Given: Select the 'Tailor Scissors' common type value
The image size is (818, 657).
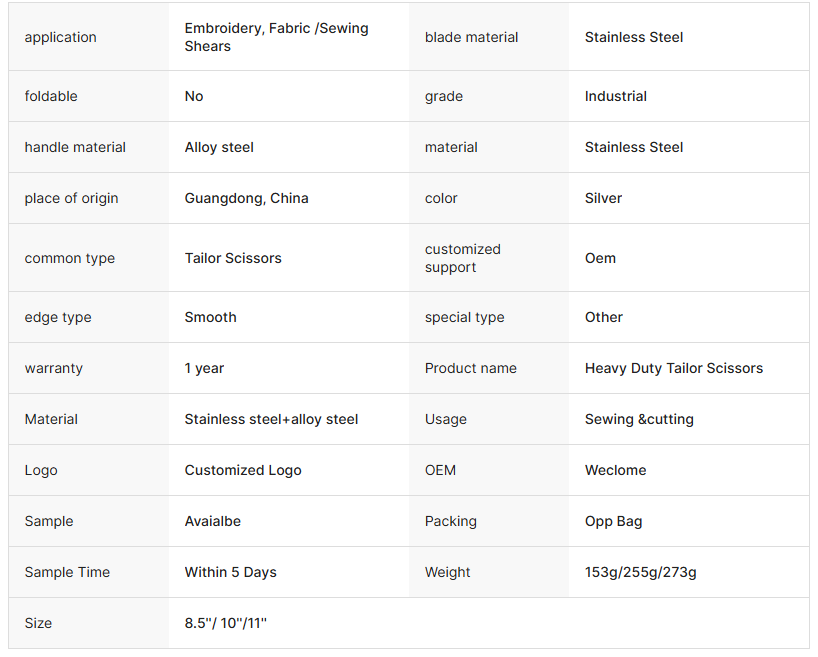Looking at the screenshot, I should [233, 258].
